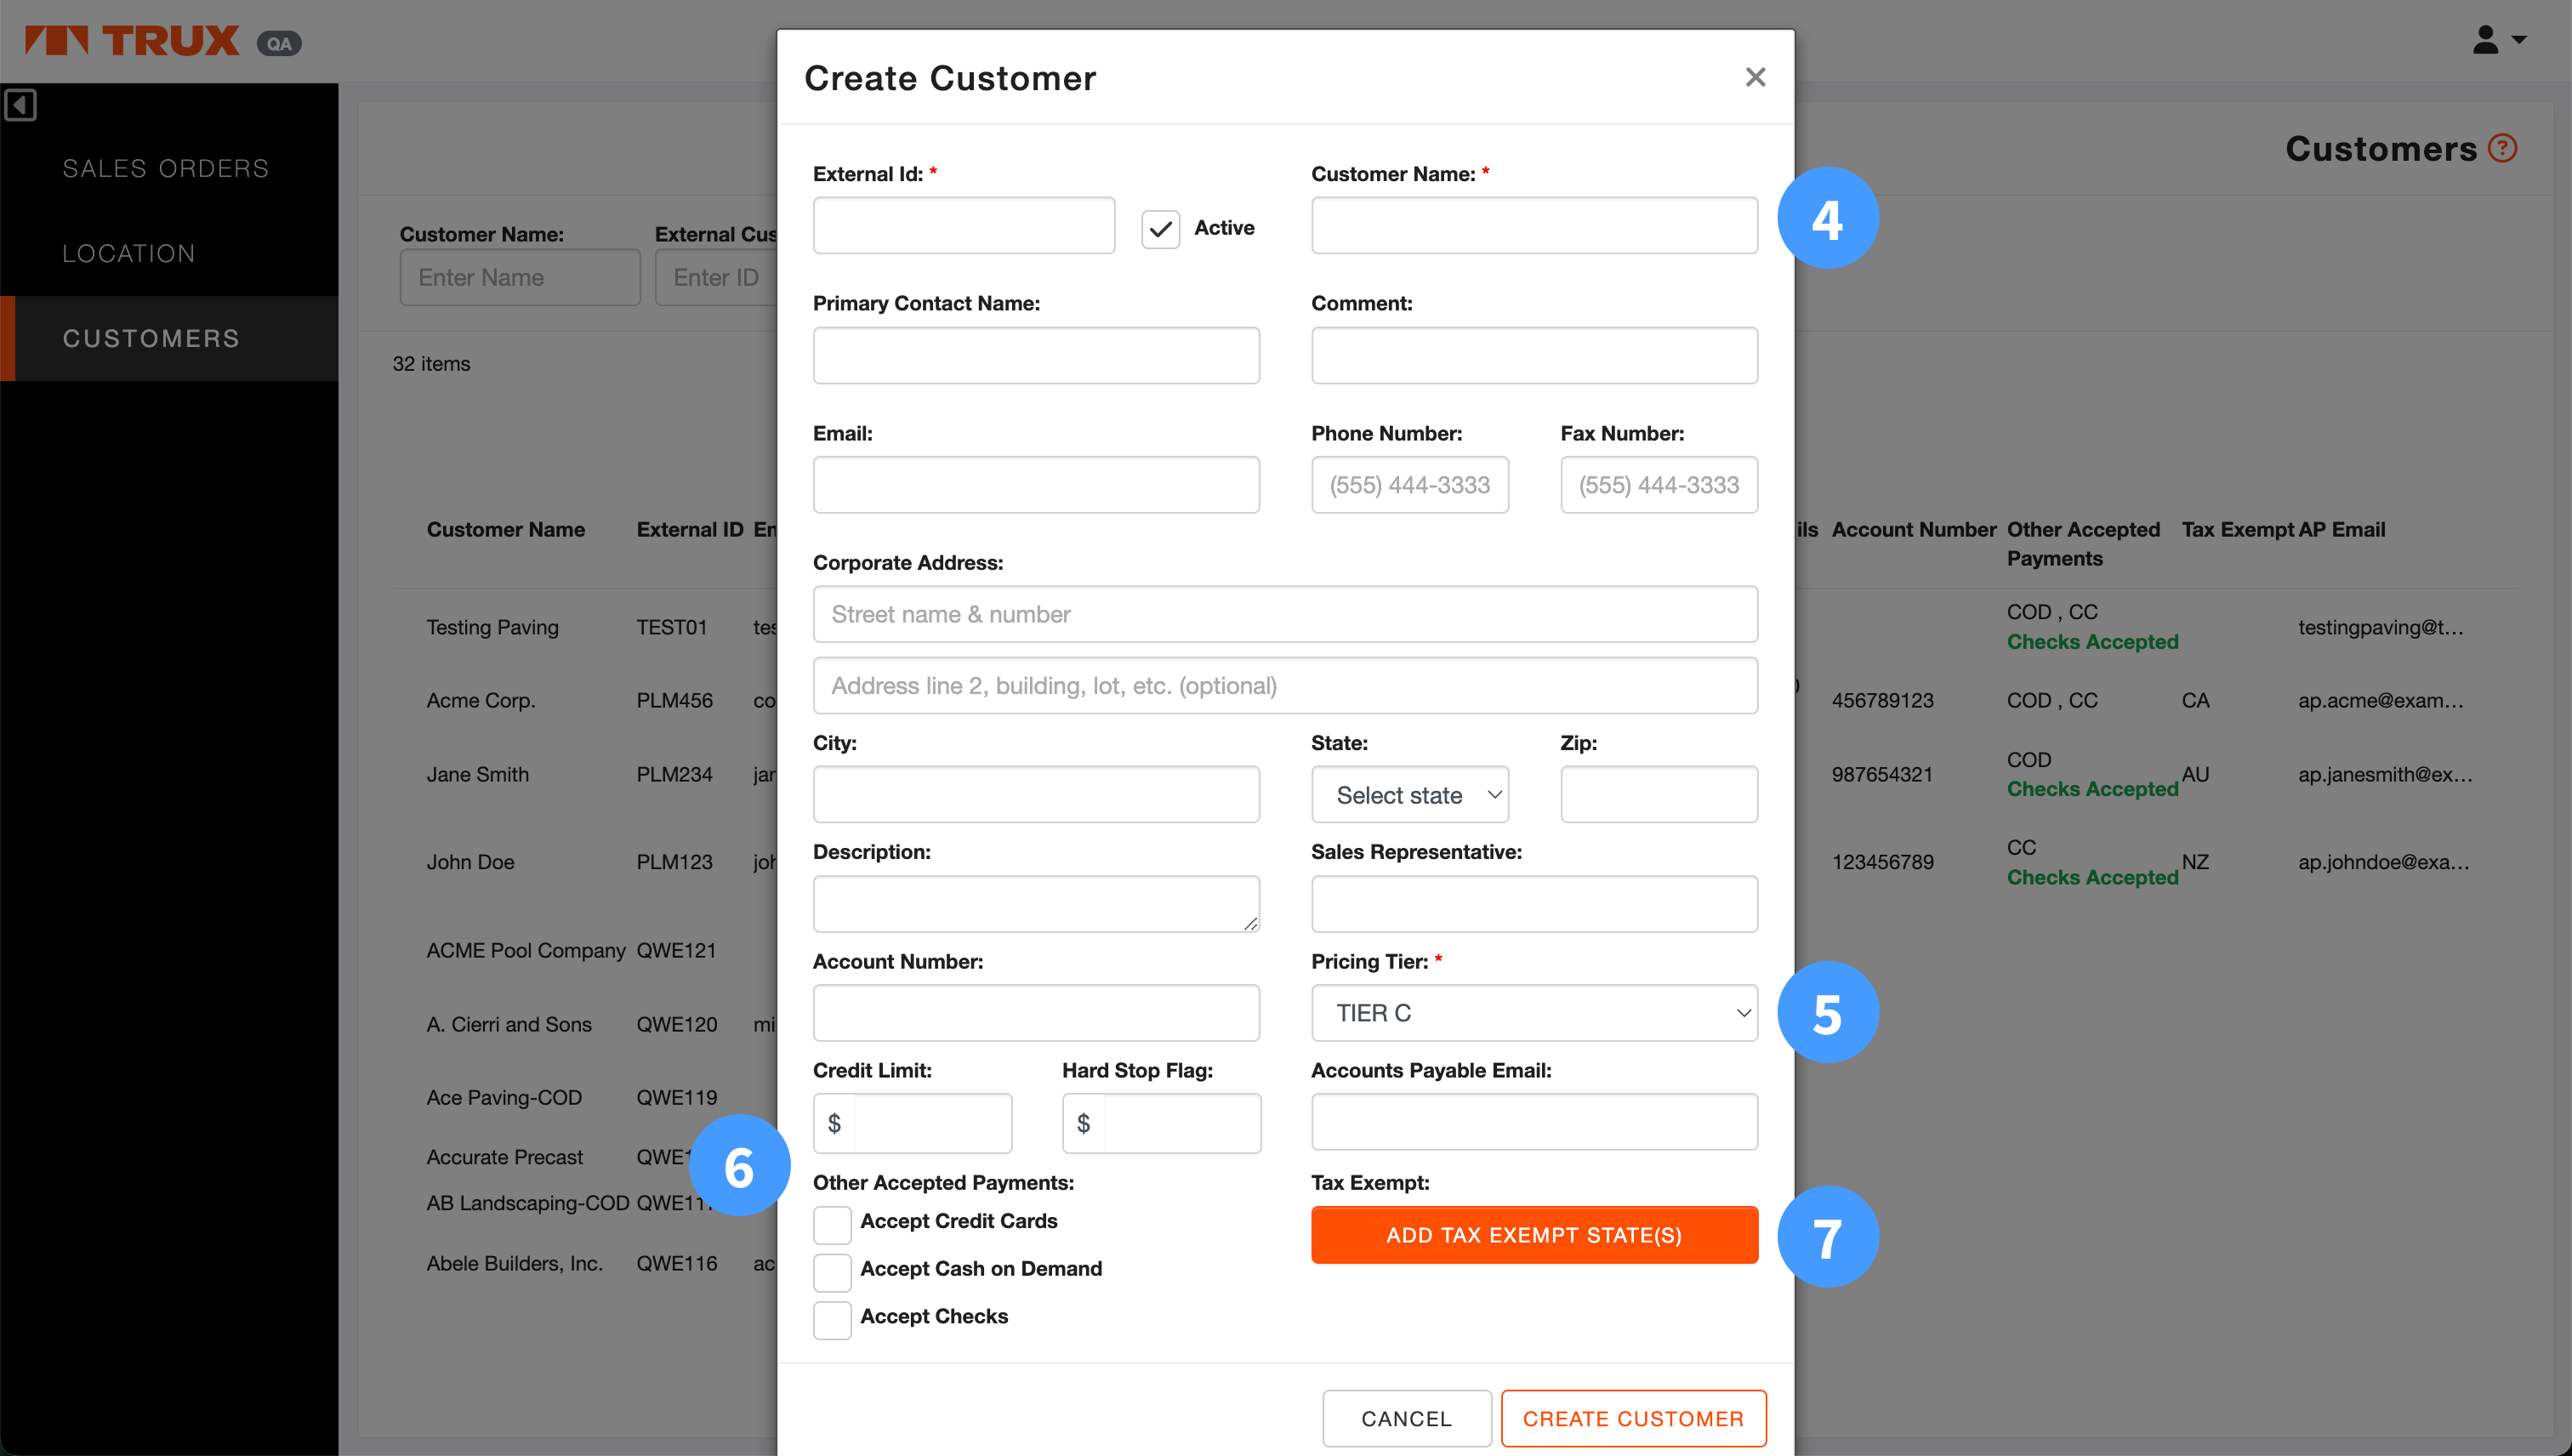2572x1456 pixels.
Task: Click the Cancel button
Action: pos(1406,1418)
